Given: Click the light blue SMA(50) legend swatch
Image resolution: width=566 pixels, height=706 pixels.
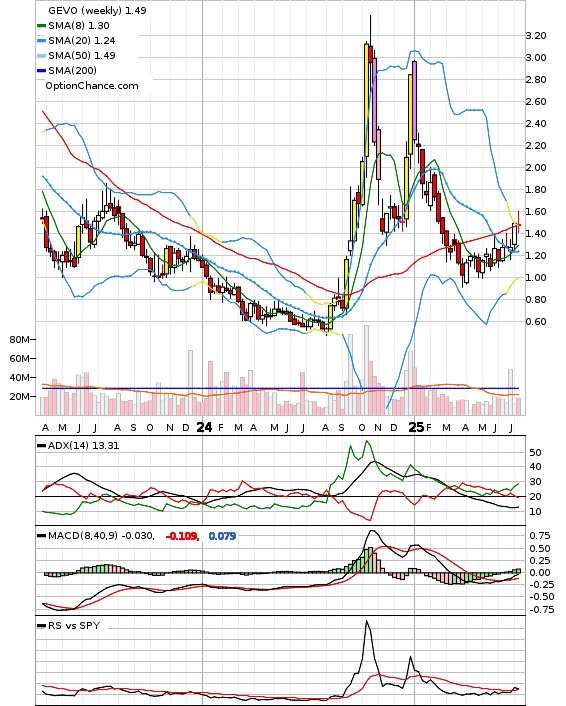Looking at the screenshot, I should pos(41,56).
